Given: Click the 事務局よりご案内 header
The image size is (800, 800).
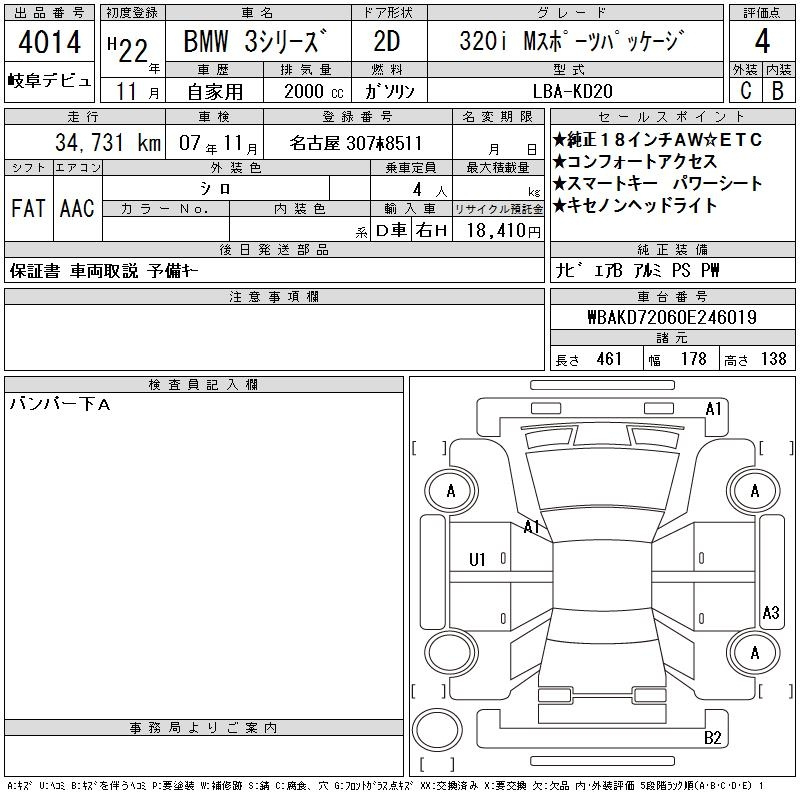Looking at the screenshot, I should click(203, 728).
